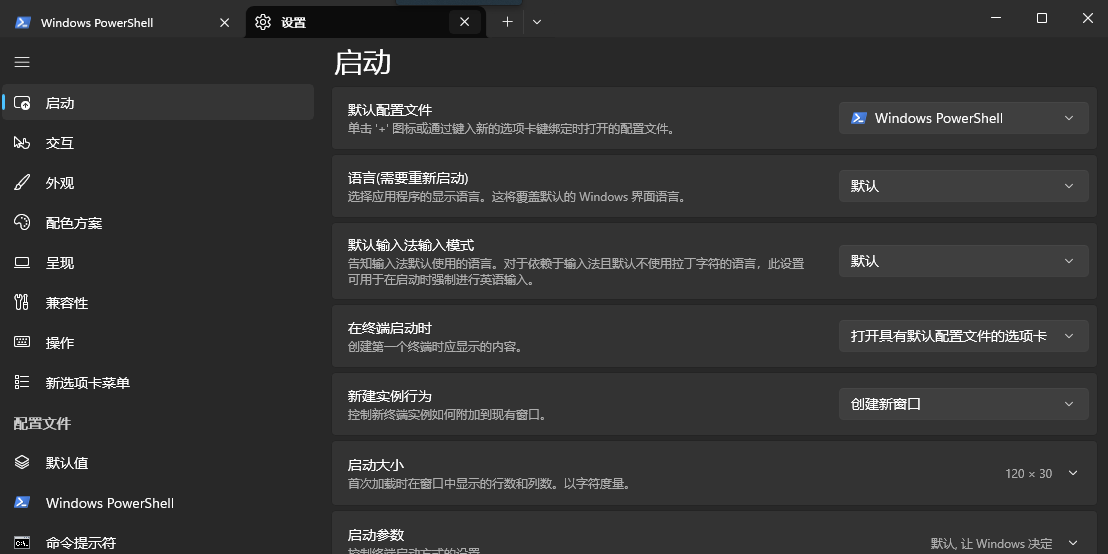Open the 默认值 profile defaults

pos(158,463)
